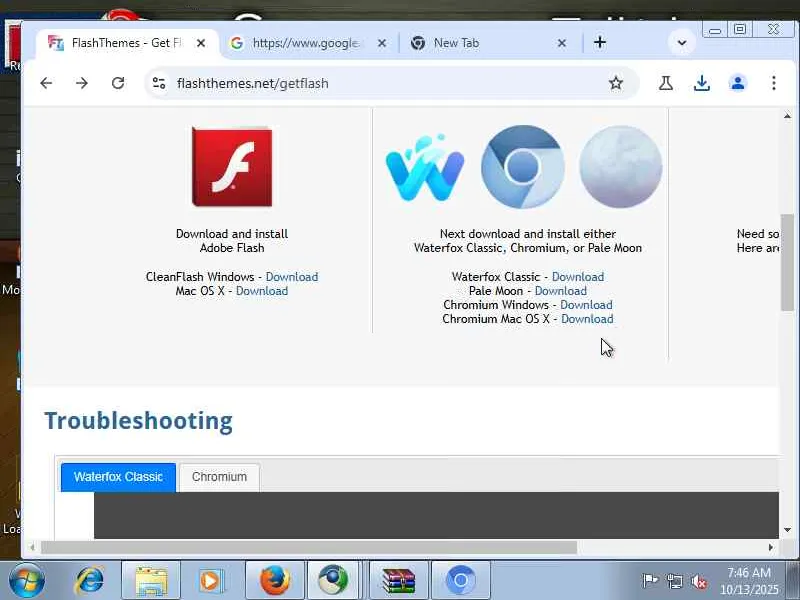Bookmark this page with the star icon

pyautogui.click(x=616, y=83)
